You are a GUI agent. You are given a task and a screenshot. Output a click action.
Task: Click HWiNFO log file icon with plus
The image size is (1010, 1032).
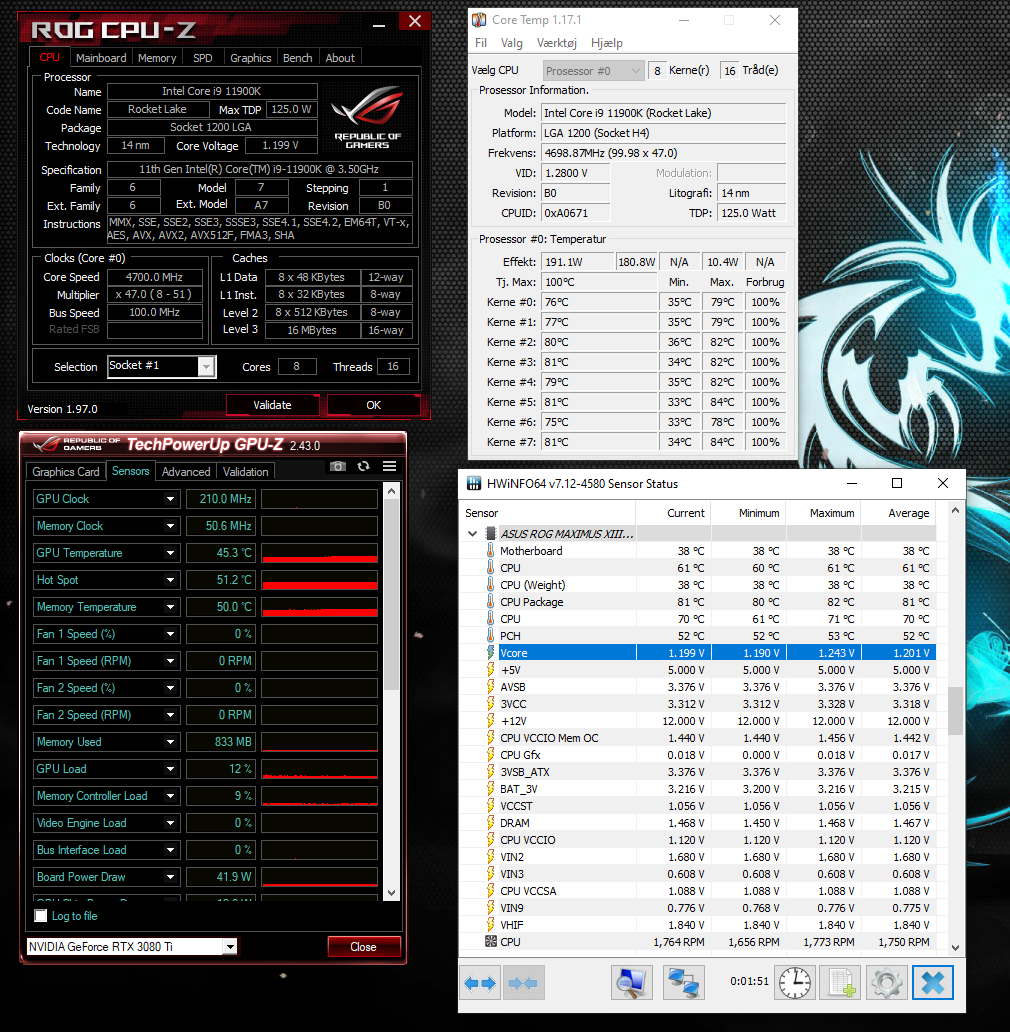840,983
